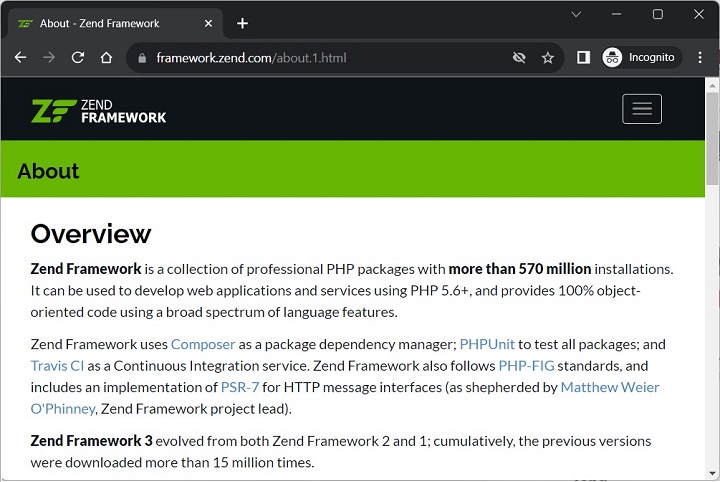Screen dimensions: 720x482
Task: Reload the current page
Action: [x=78, y=58]
